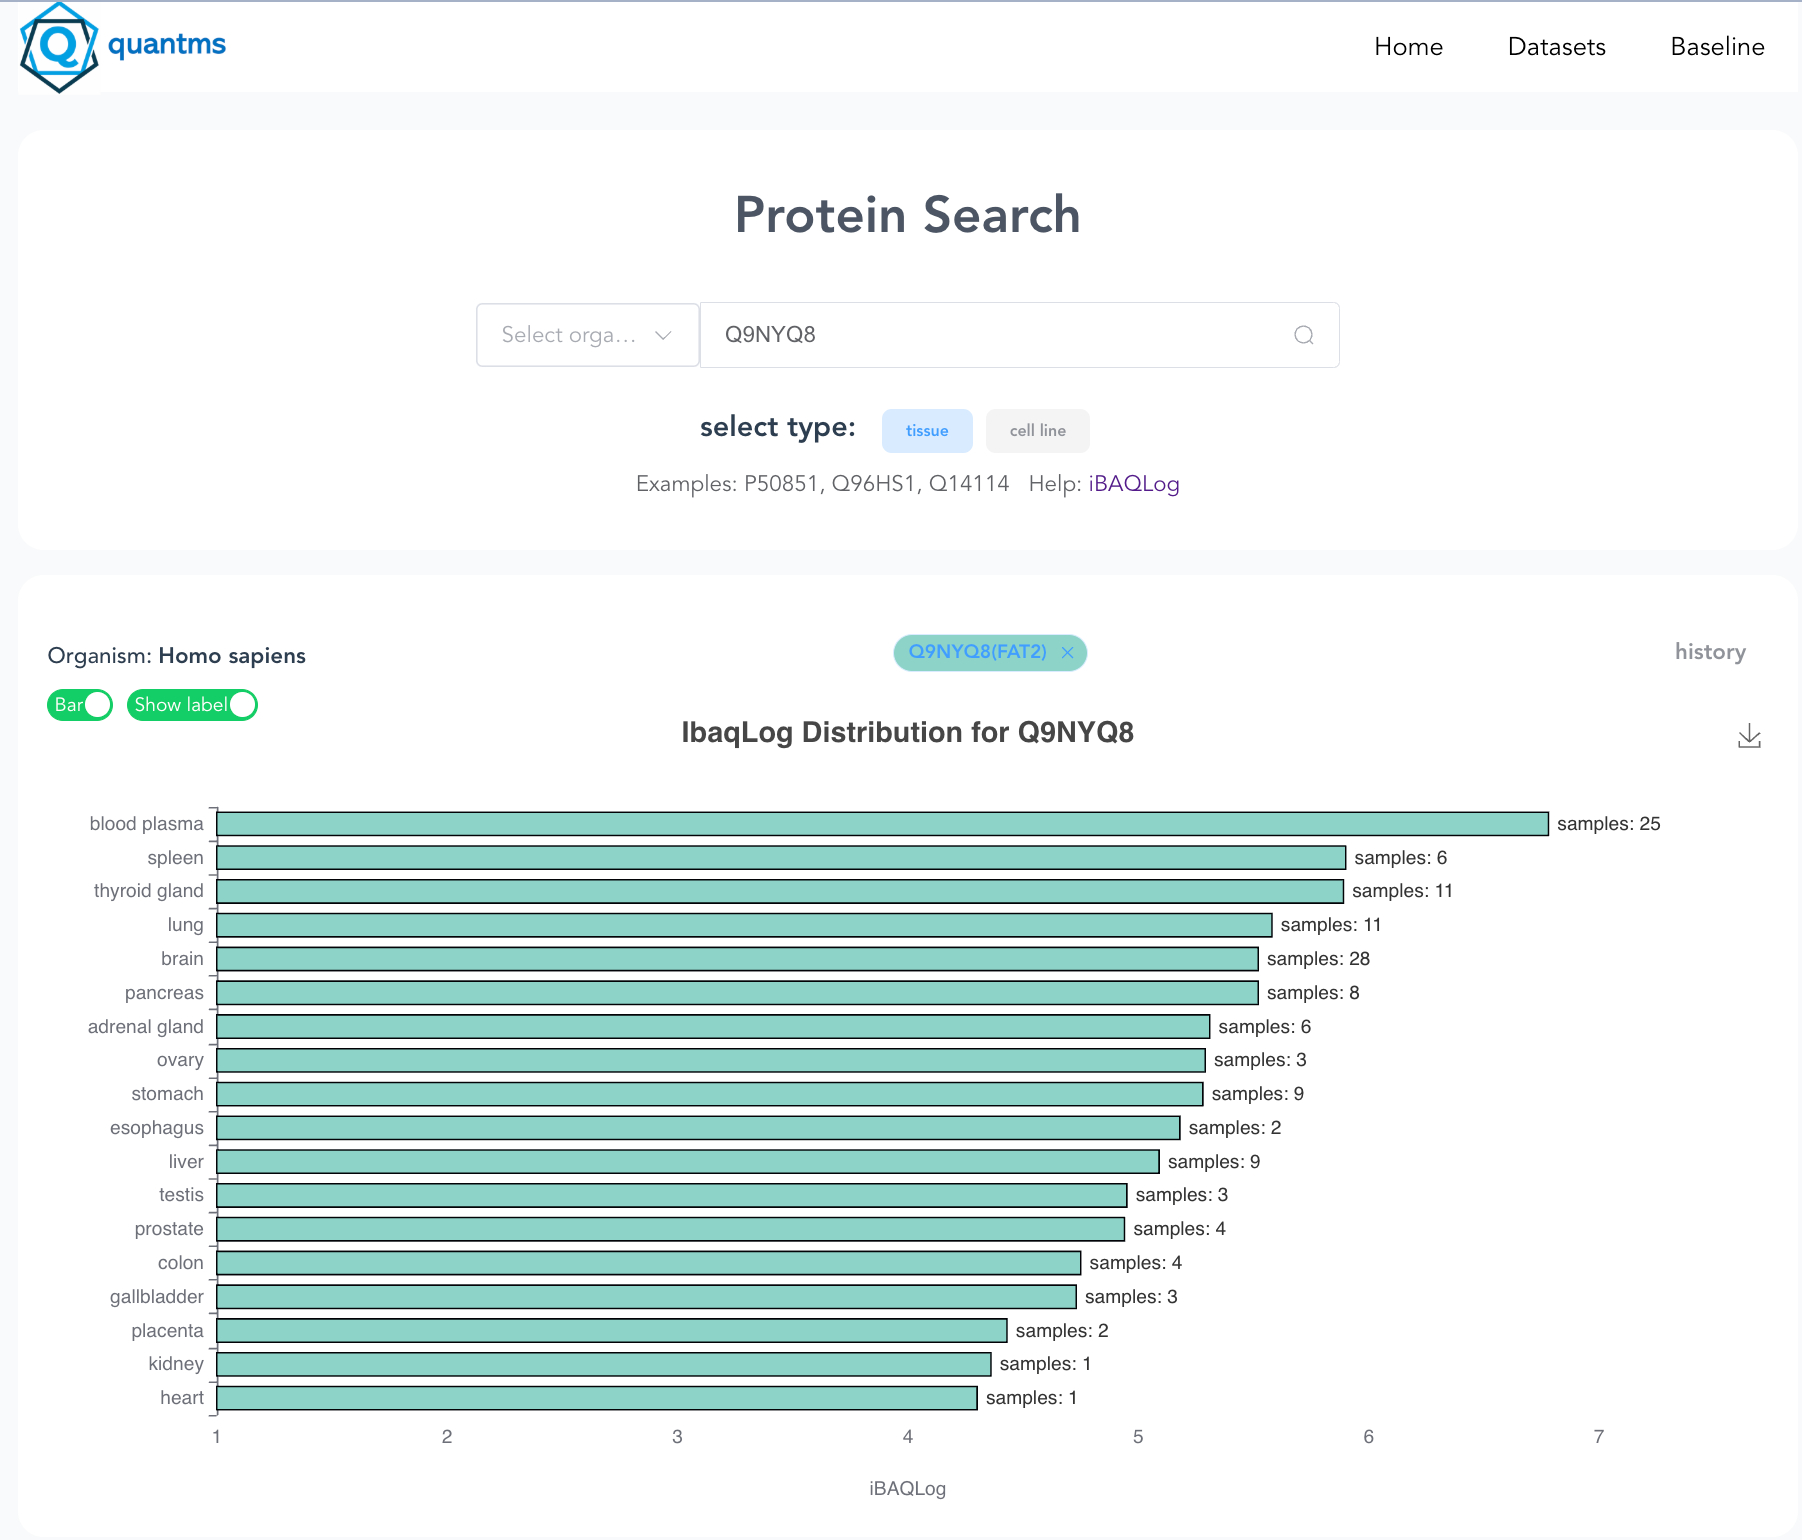Remove the Q9NYQ8(FAT2) tag with its X
Screen dimensions: 1802x1540
(1067, 653)
